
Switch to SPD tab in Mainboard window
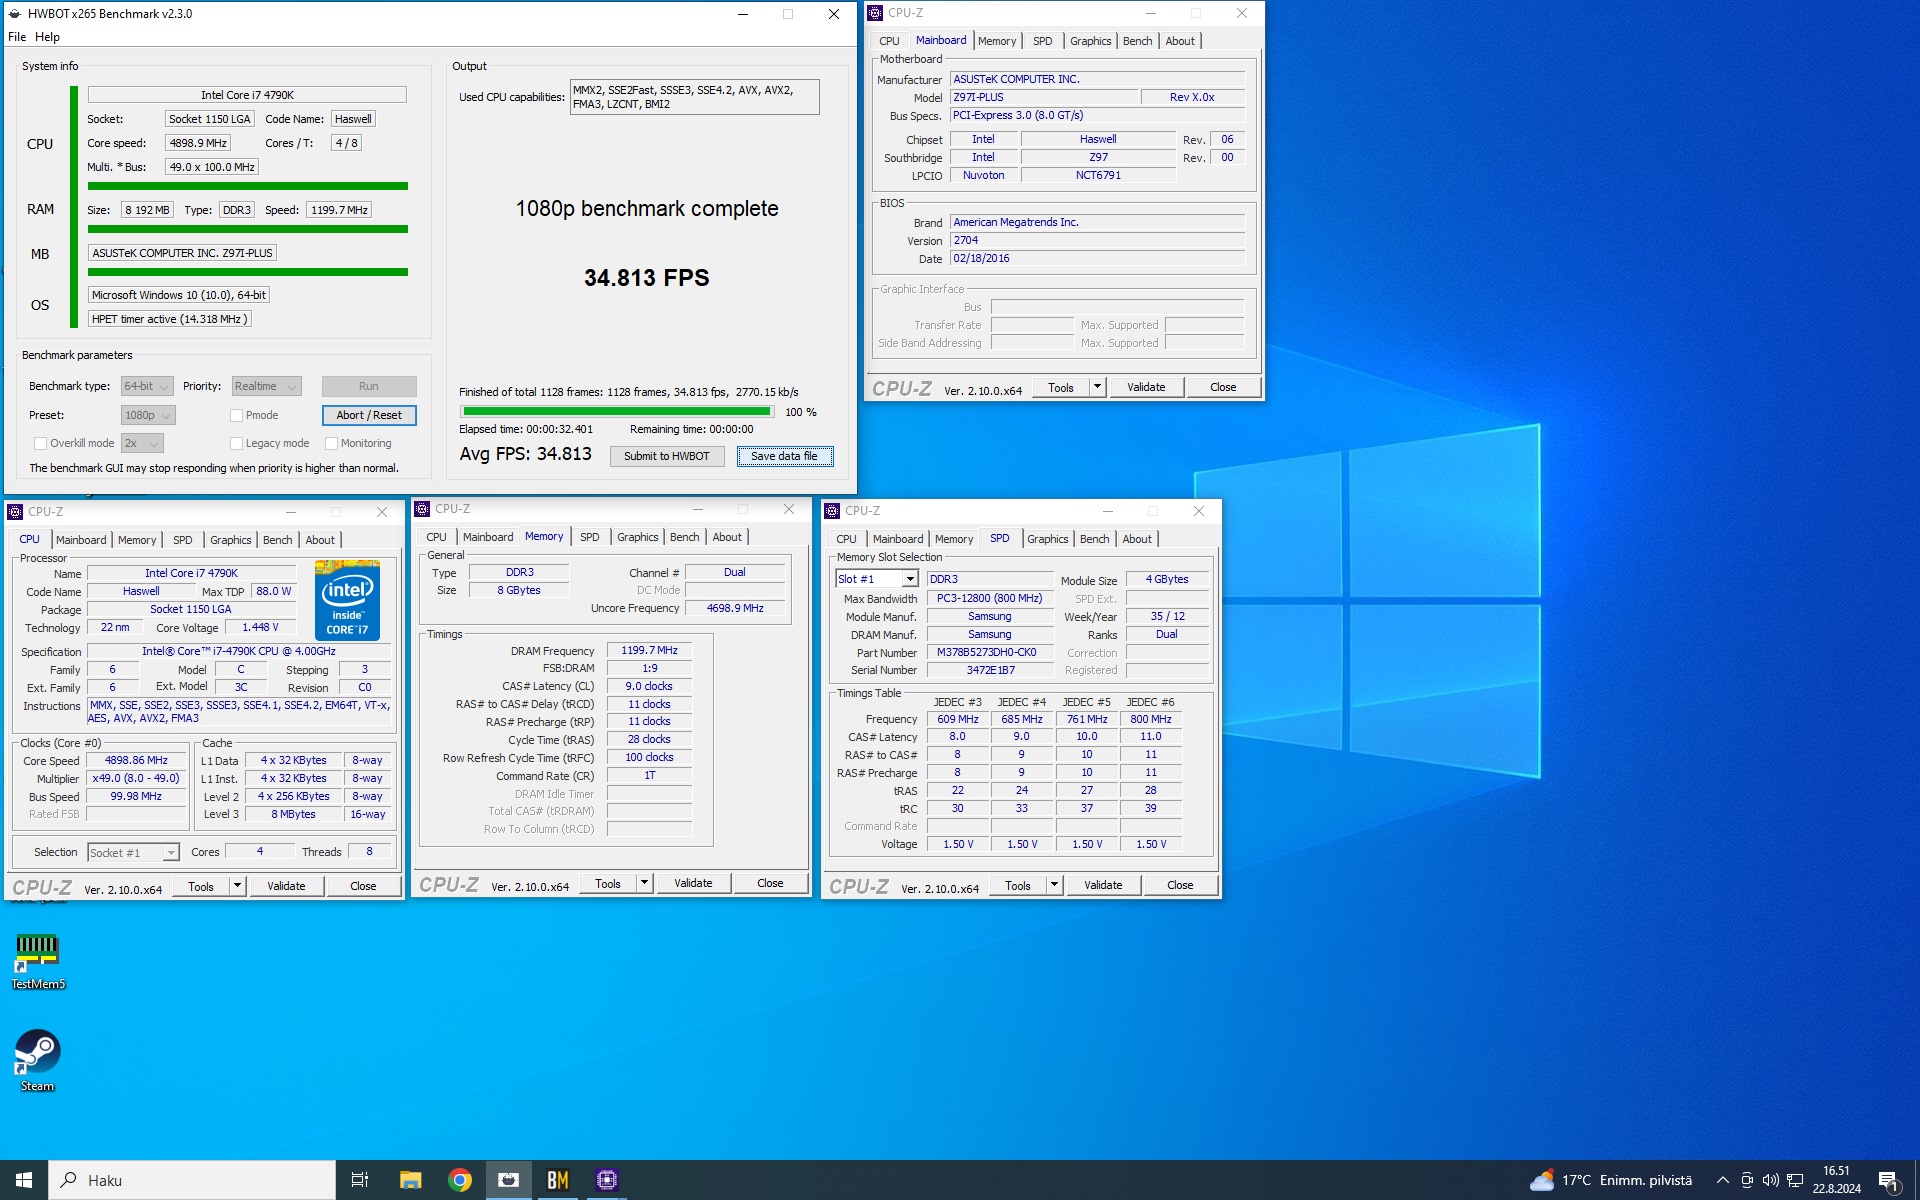pyautogui.click(x=1042, y=41)
